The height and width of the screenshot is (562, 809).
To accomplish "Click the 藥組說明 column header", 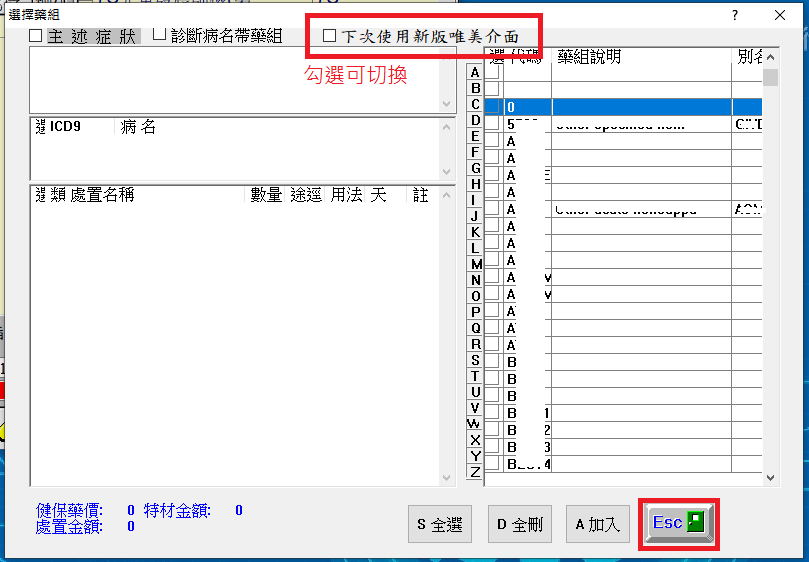I will point(590,57).
